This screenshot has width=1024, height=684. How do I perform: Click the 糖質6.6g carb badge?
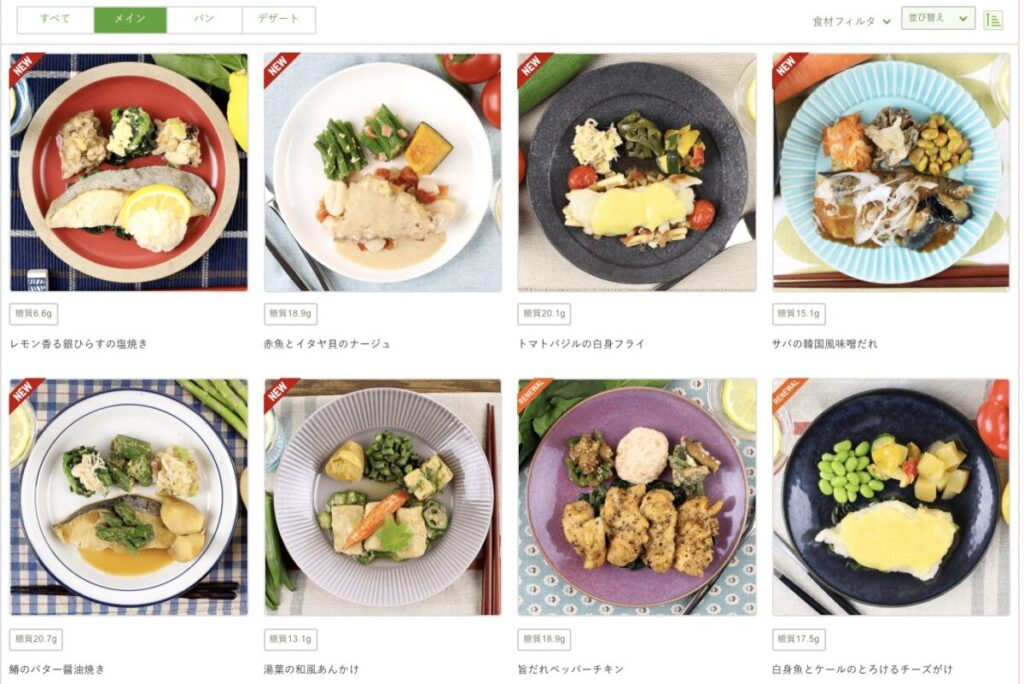(x=33, y=314)
